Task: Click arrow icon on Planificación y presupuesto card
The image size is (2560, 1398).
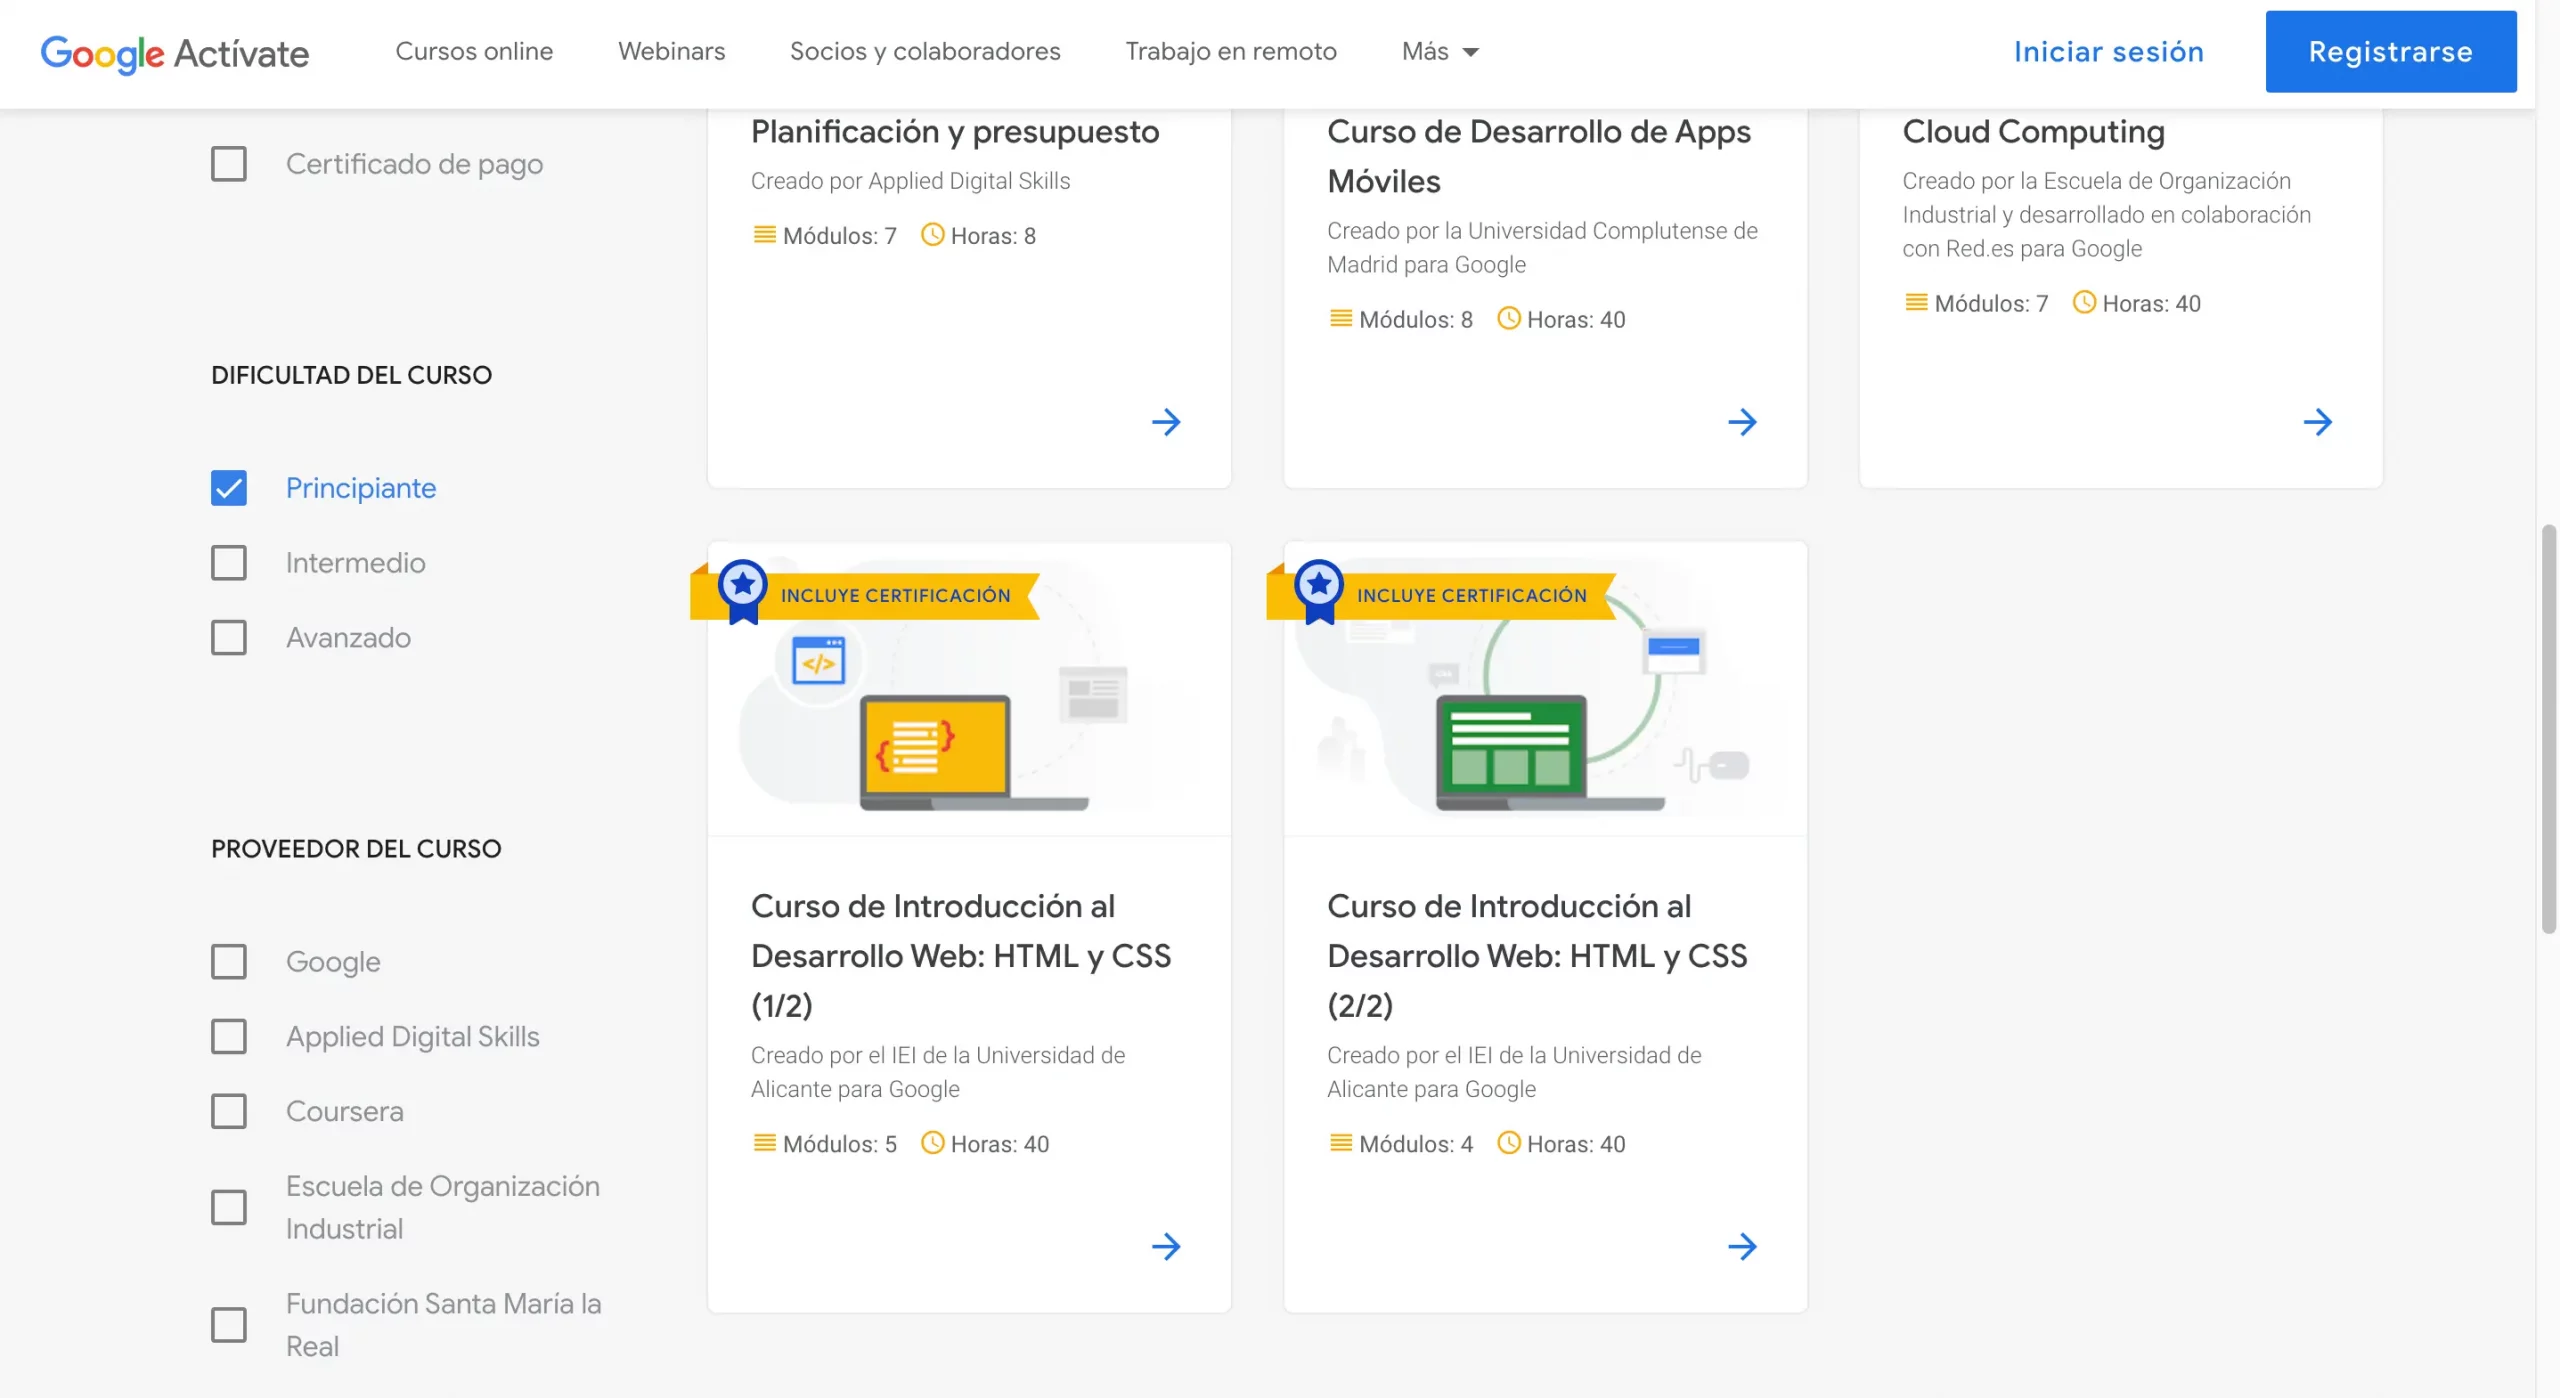Action: (x=1166, y=422)
